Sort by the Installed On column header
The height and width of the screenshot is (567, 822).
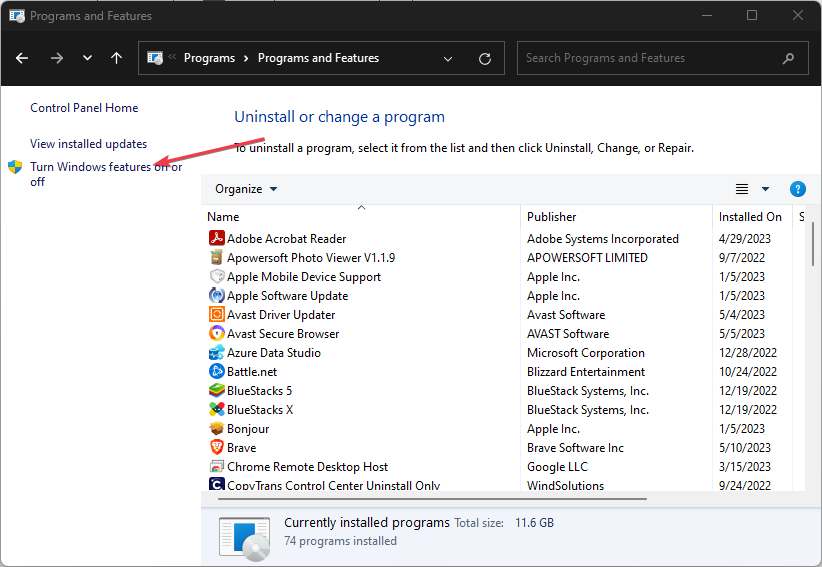click(x=752, y=217)
